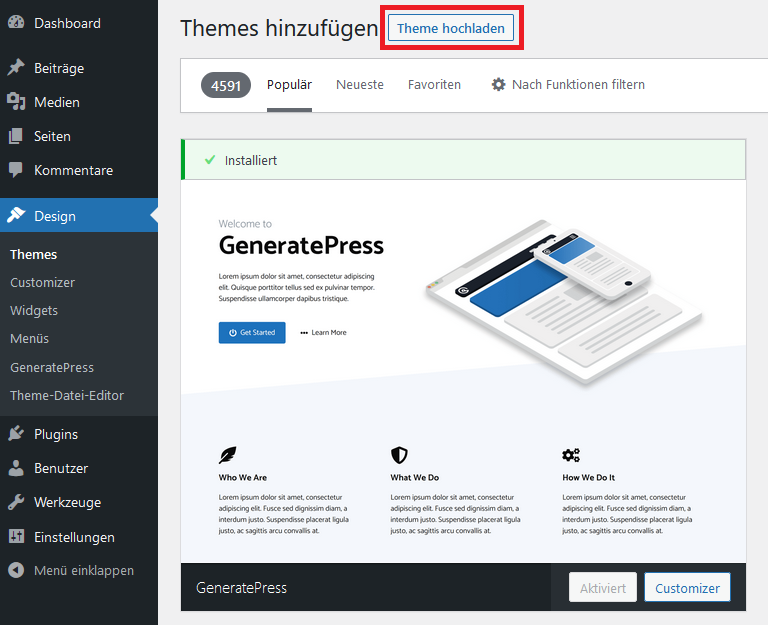Click the Seiten pages icon

coord(16,136)
